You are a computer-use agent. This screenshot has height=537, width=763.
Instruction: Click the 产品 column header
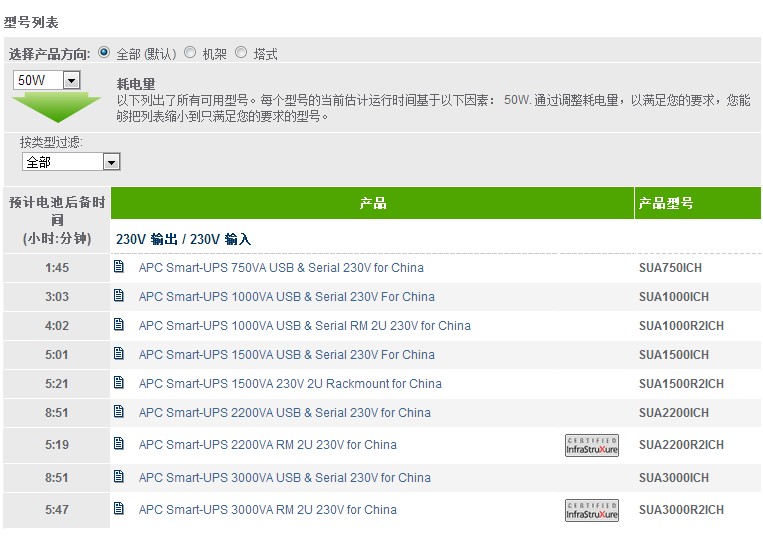[372, 203]
